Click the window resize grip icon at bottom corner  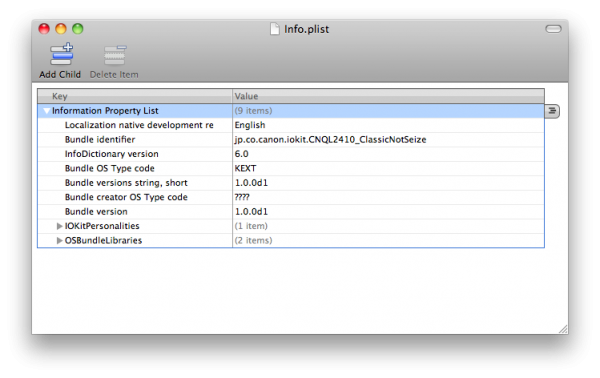(563, 329)
